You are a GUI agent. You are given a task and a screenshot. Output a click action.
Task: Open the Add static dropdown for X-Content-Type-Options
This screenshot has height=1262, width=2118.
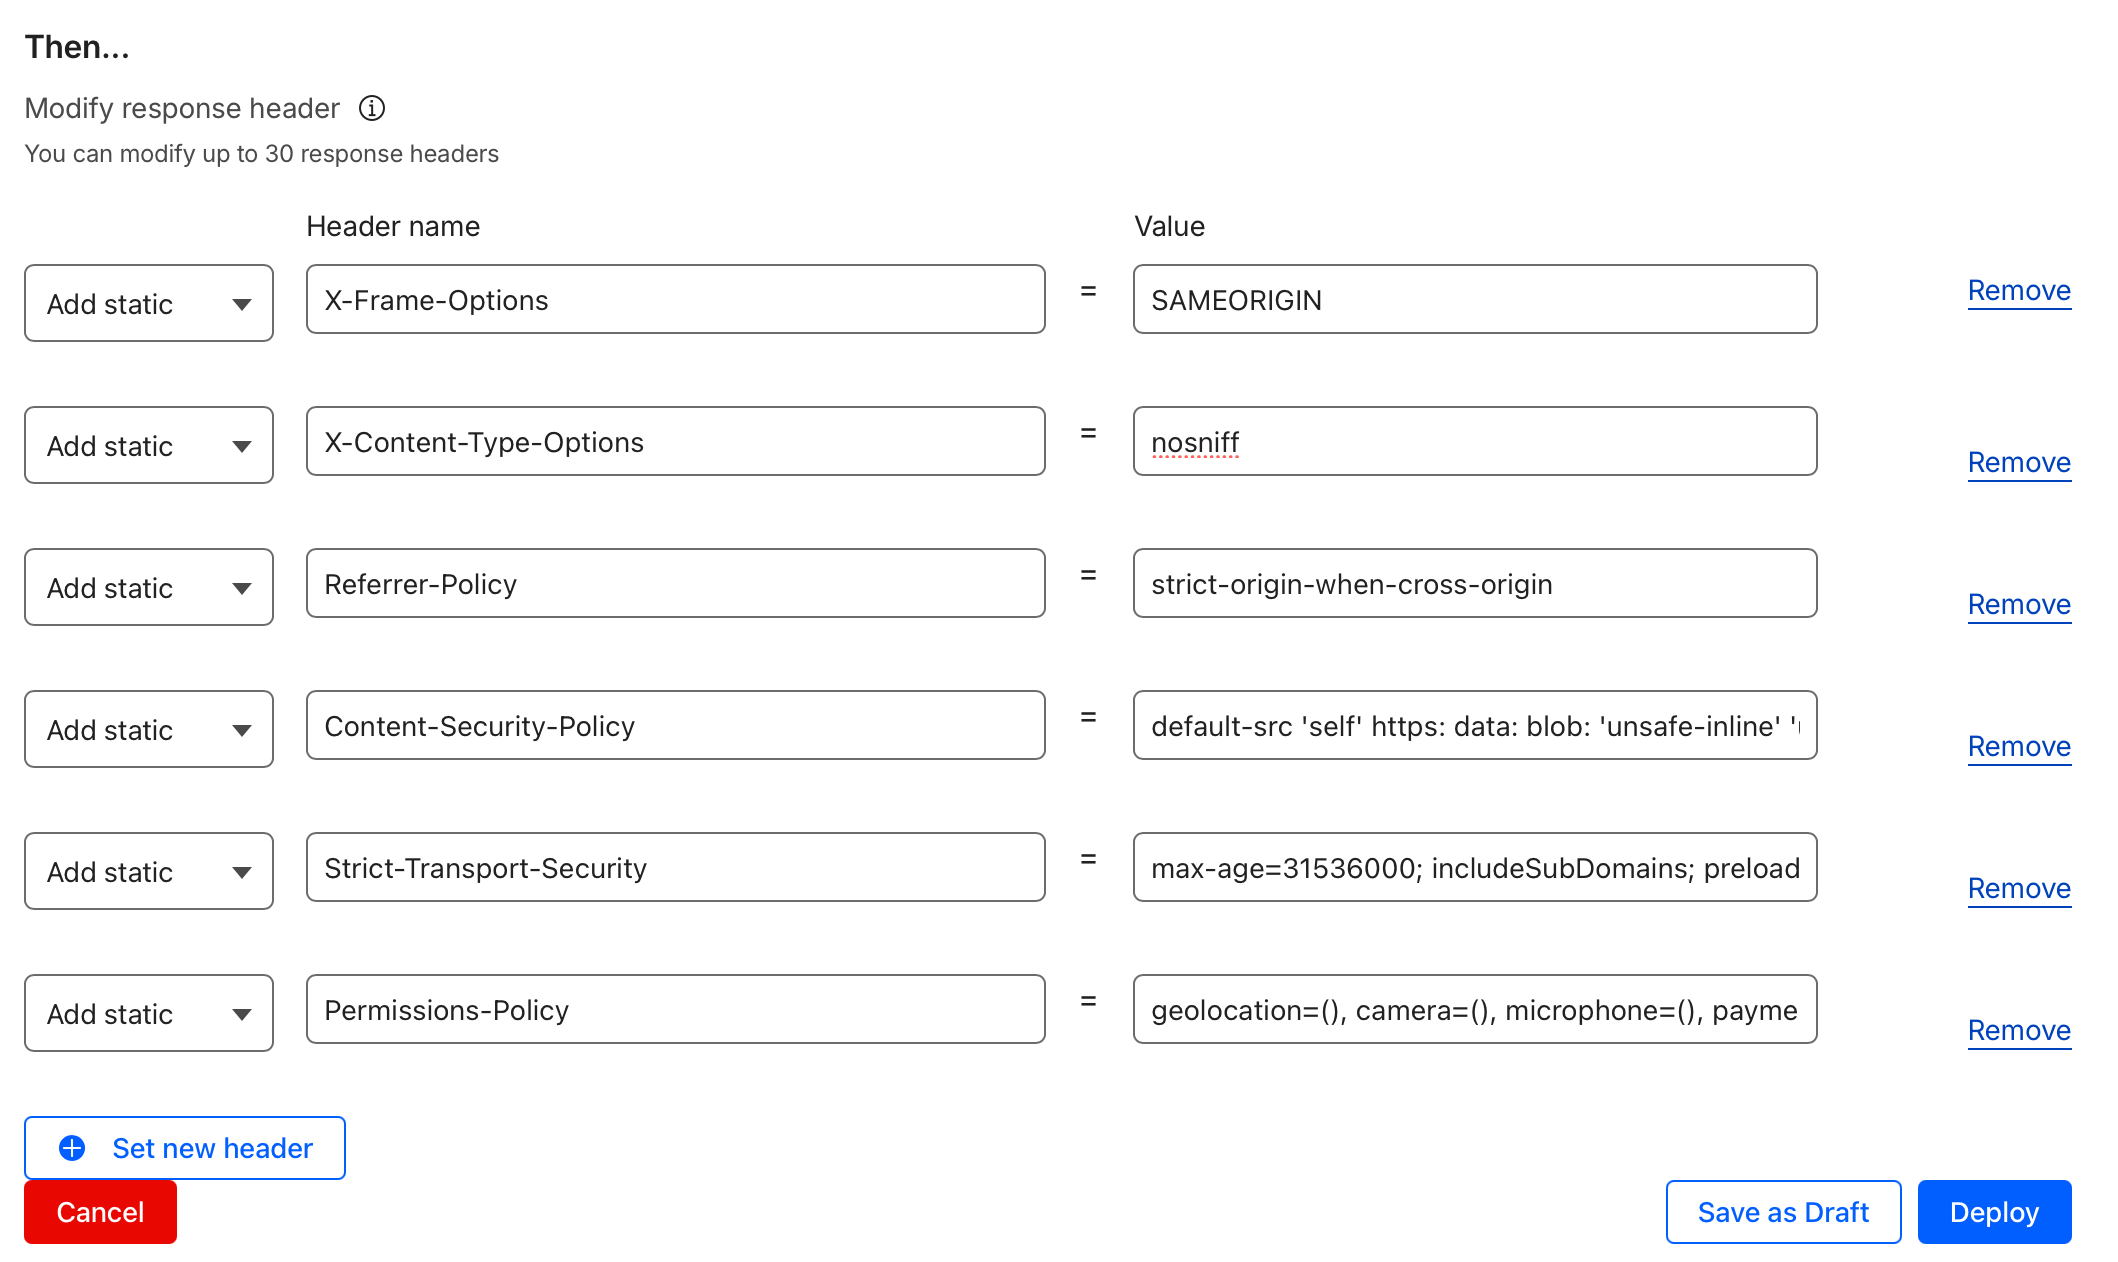point(148,445)
